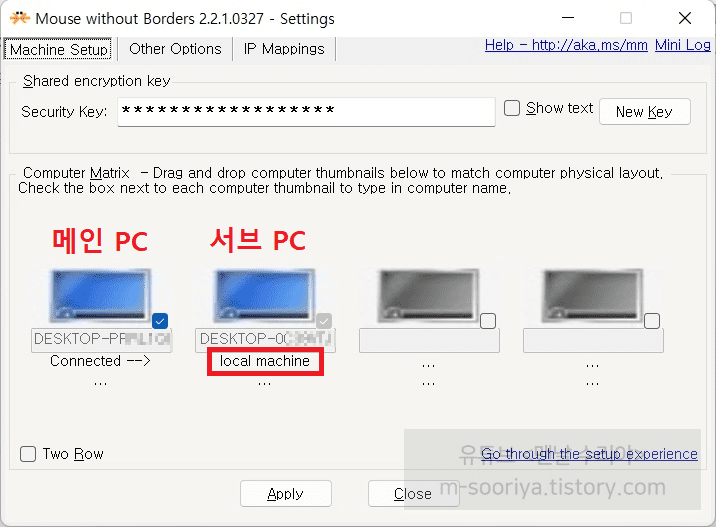The image size is (716, 529).
Task: Switch to the Other Options tab
Action: click(175, 48)
